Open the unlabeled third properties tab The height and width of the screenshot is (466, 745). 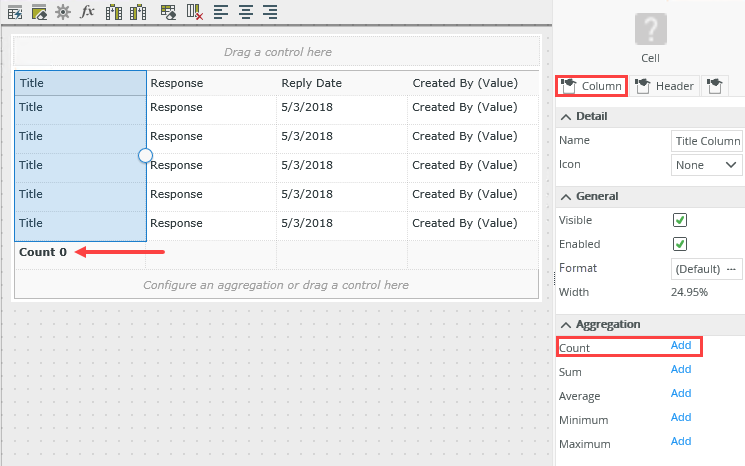[715, 86]
